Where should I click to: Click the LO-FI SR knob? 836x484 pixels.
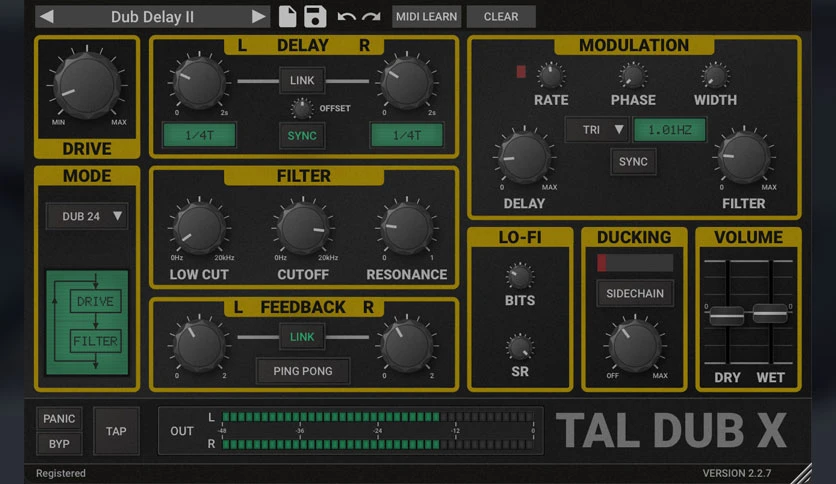[519, 348]
